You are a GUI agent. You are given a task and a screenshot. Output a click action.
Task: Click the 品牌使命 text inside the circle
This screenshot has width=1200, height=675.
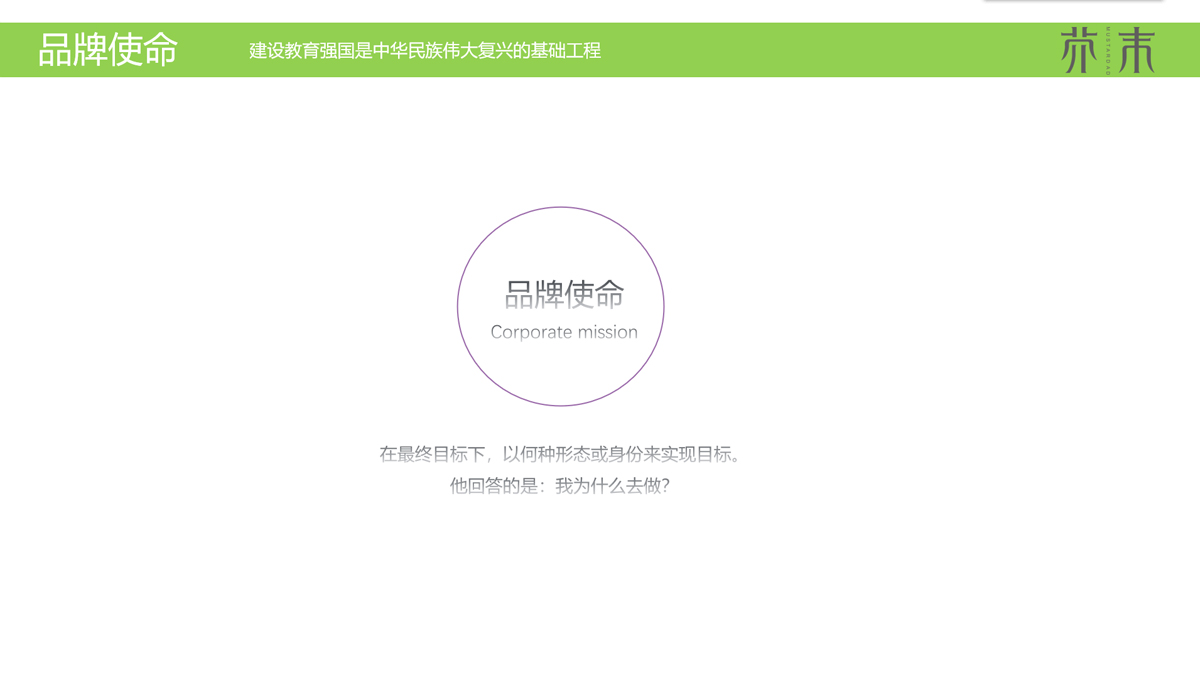(564, 294)
